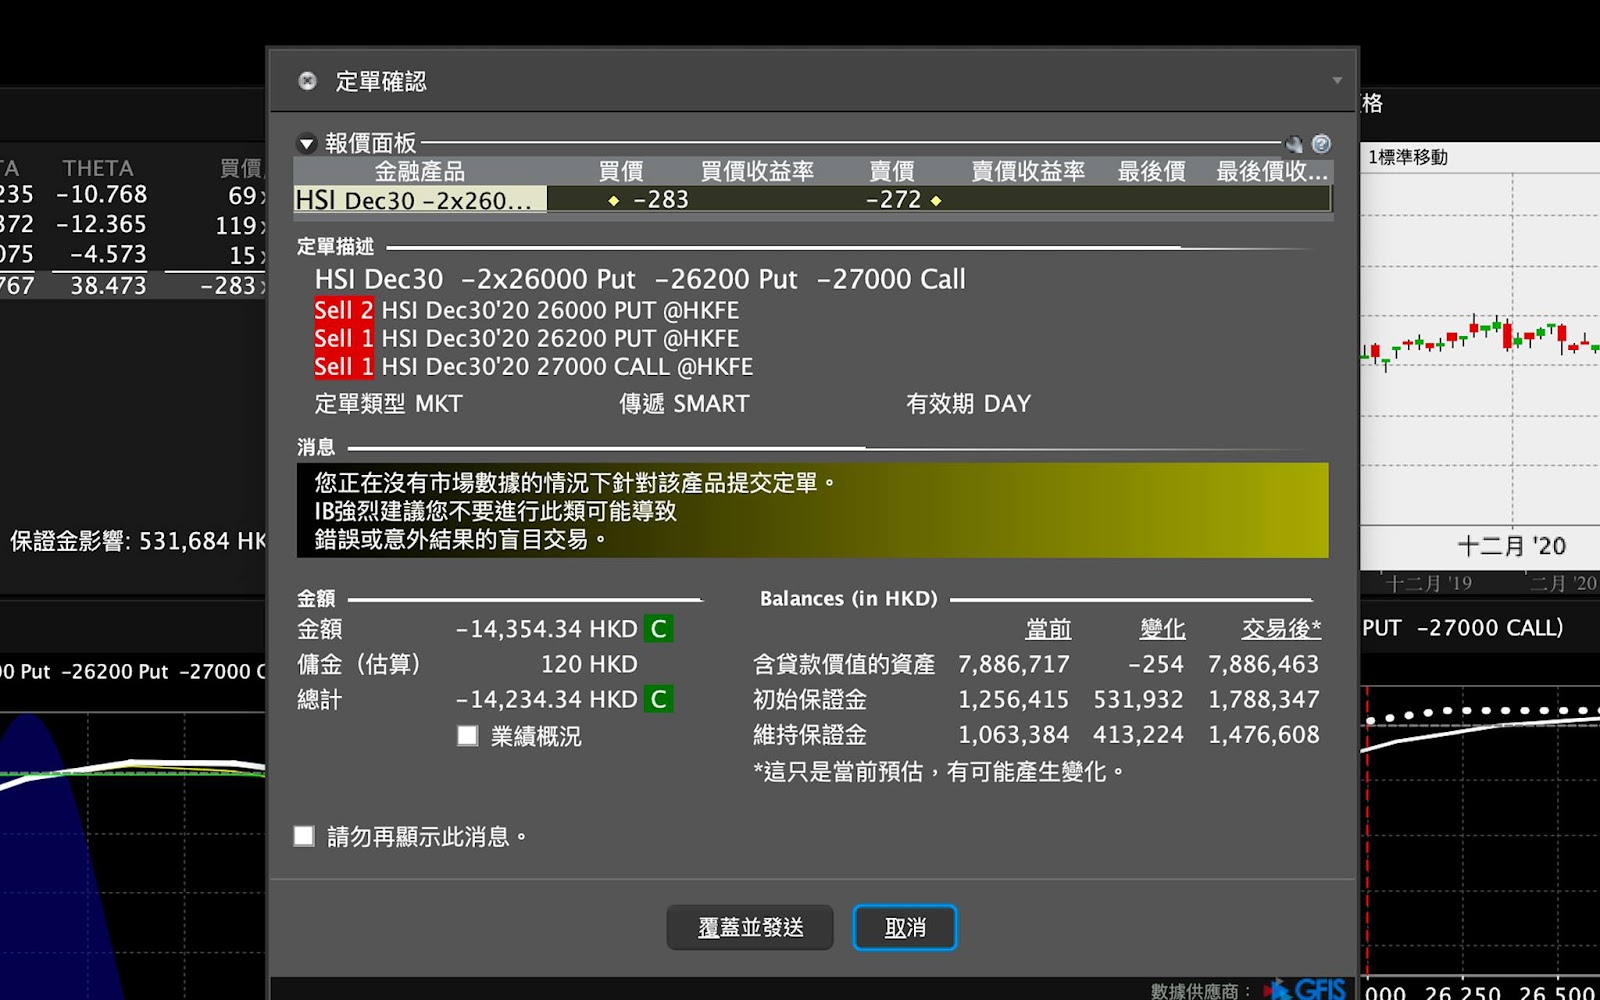
Task: Click green C badge next to 總計 total
Action: pyautogui.click(x=658, y=699)
